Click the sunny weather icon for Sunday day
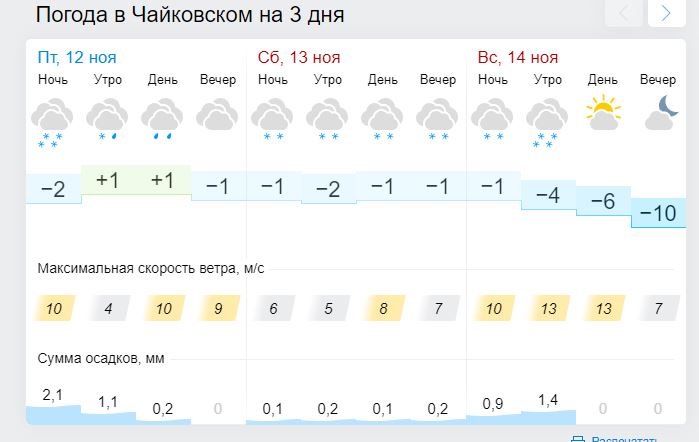Viewport: 699px width, 442px height. [x=603, y=112]
